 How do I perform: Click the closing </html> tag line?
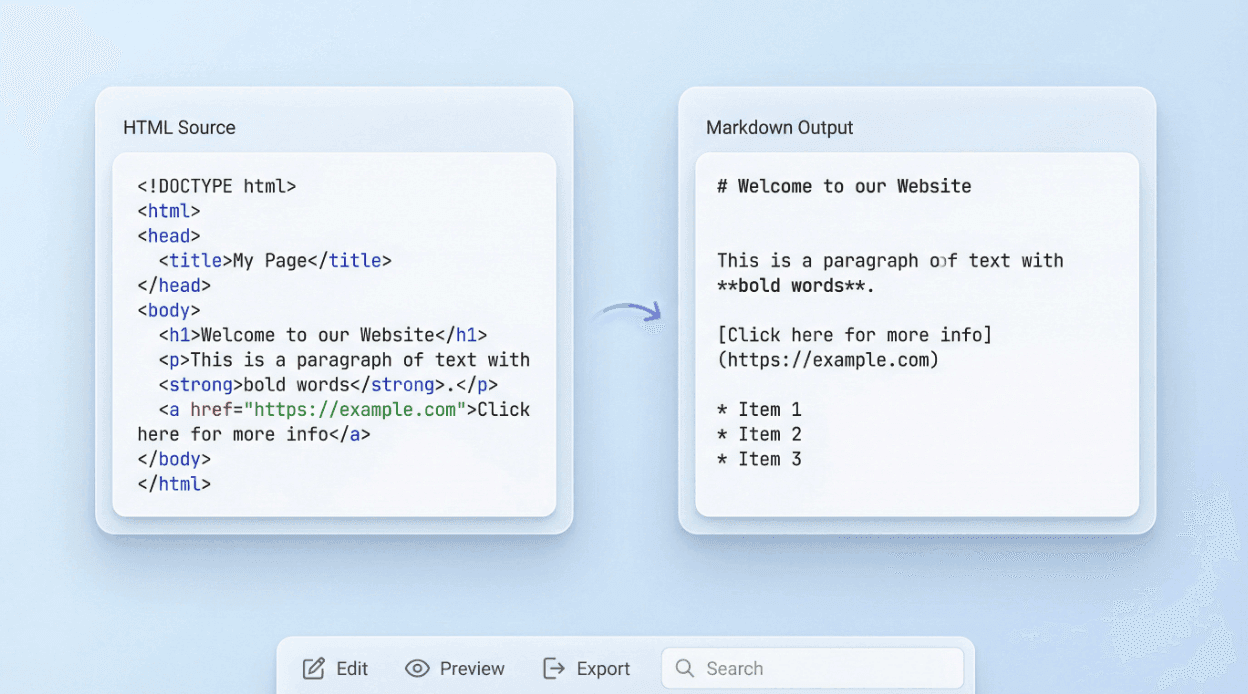(174, 484)
